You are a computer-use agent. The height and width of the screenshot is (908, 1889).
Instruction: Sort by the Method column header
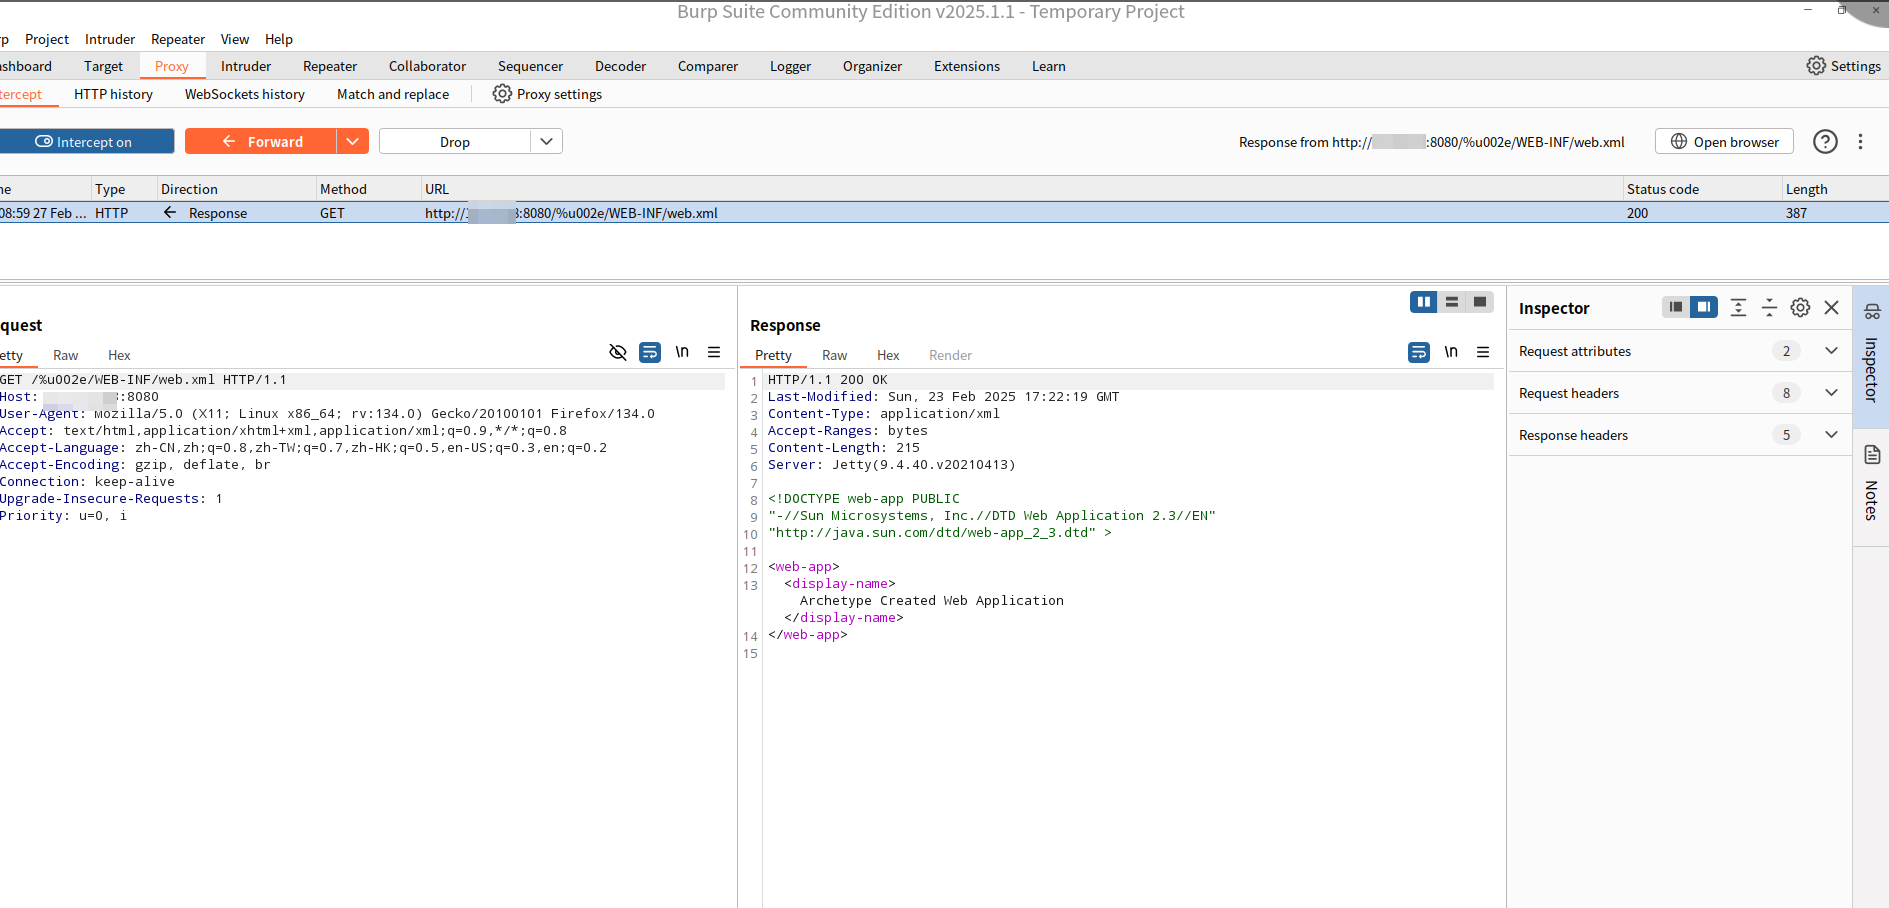click(x=367, y=189)
